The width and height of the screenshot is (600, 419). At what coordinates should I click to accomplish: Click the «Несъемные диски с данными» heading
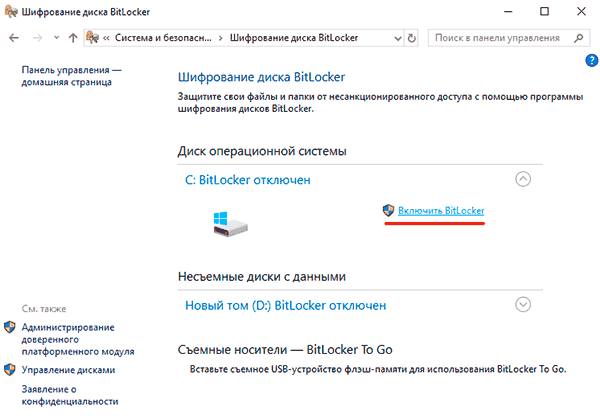(x=262, y=276)
